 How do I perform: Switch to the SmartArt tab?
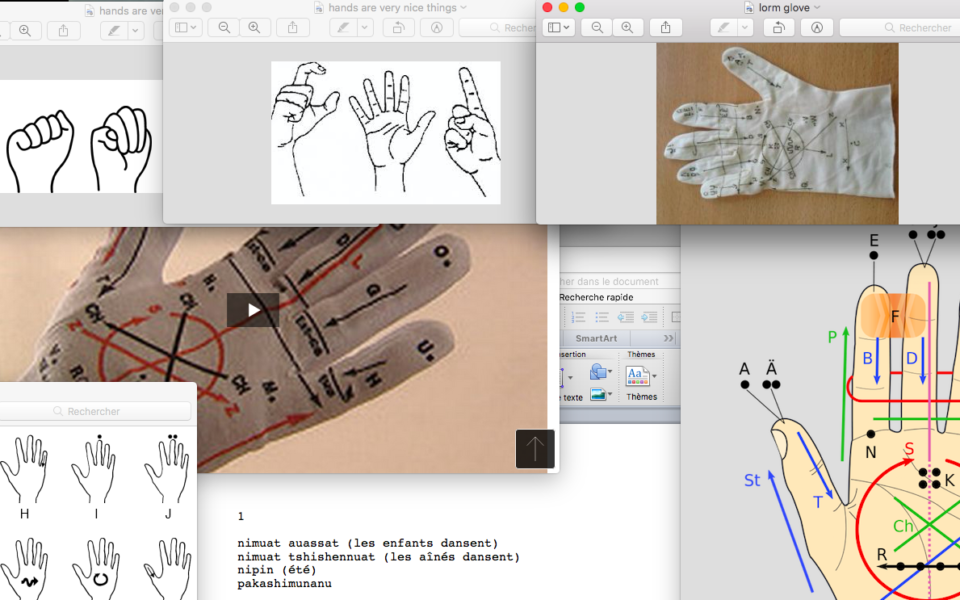tap(596, 339)
